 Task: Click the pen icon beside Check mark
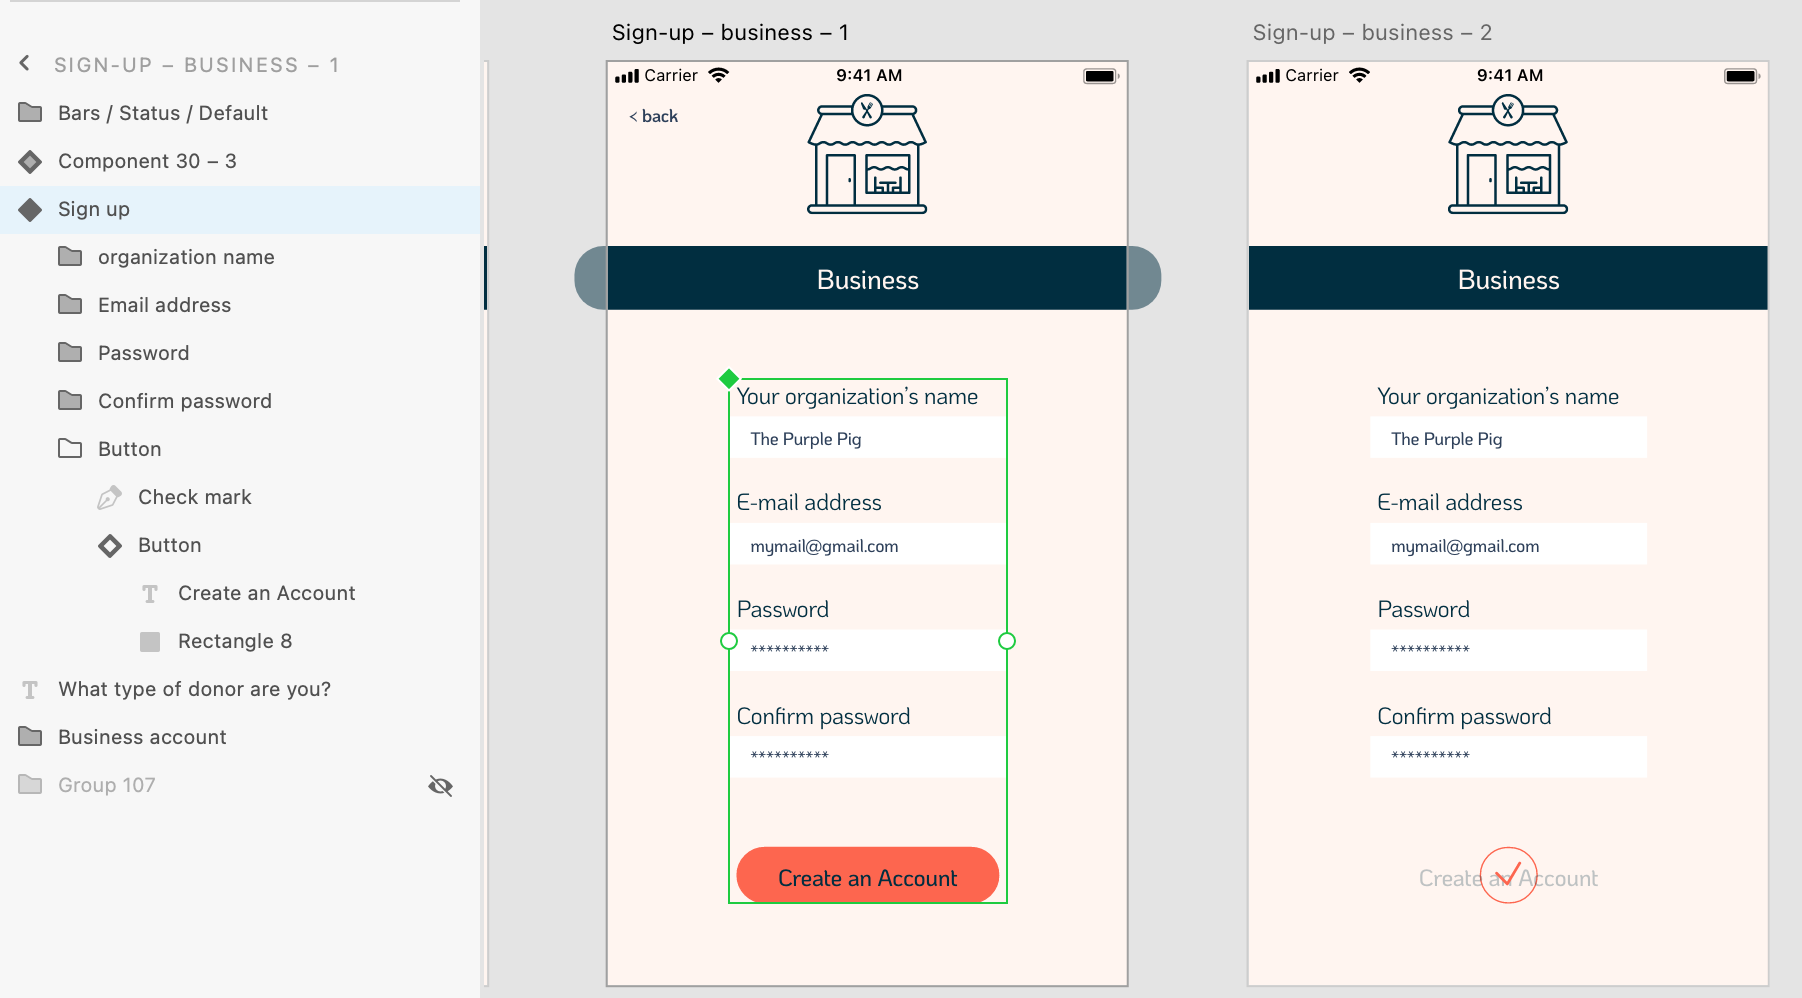coord(110,496)
